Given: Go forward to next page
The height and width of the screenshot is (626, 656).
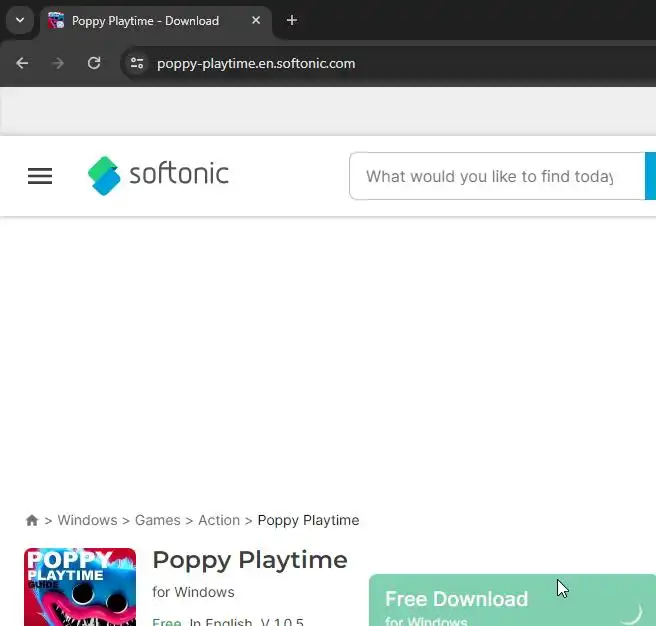Looking at the screenshot, I should [x=58, y=63].
